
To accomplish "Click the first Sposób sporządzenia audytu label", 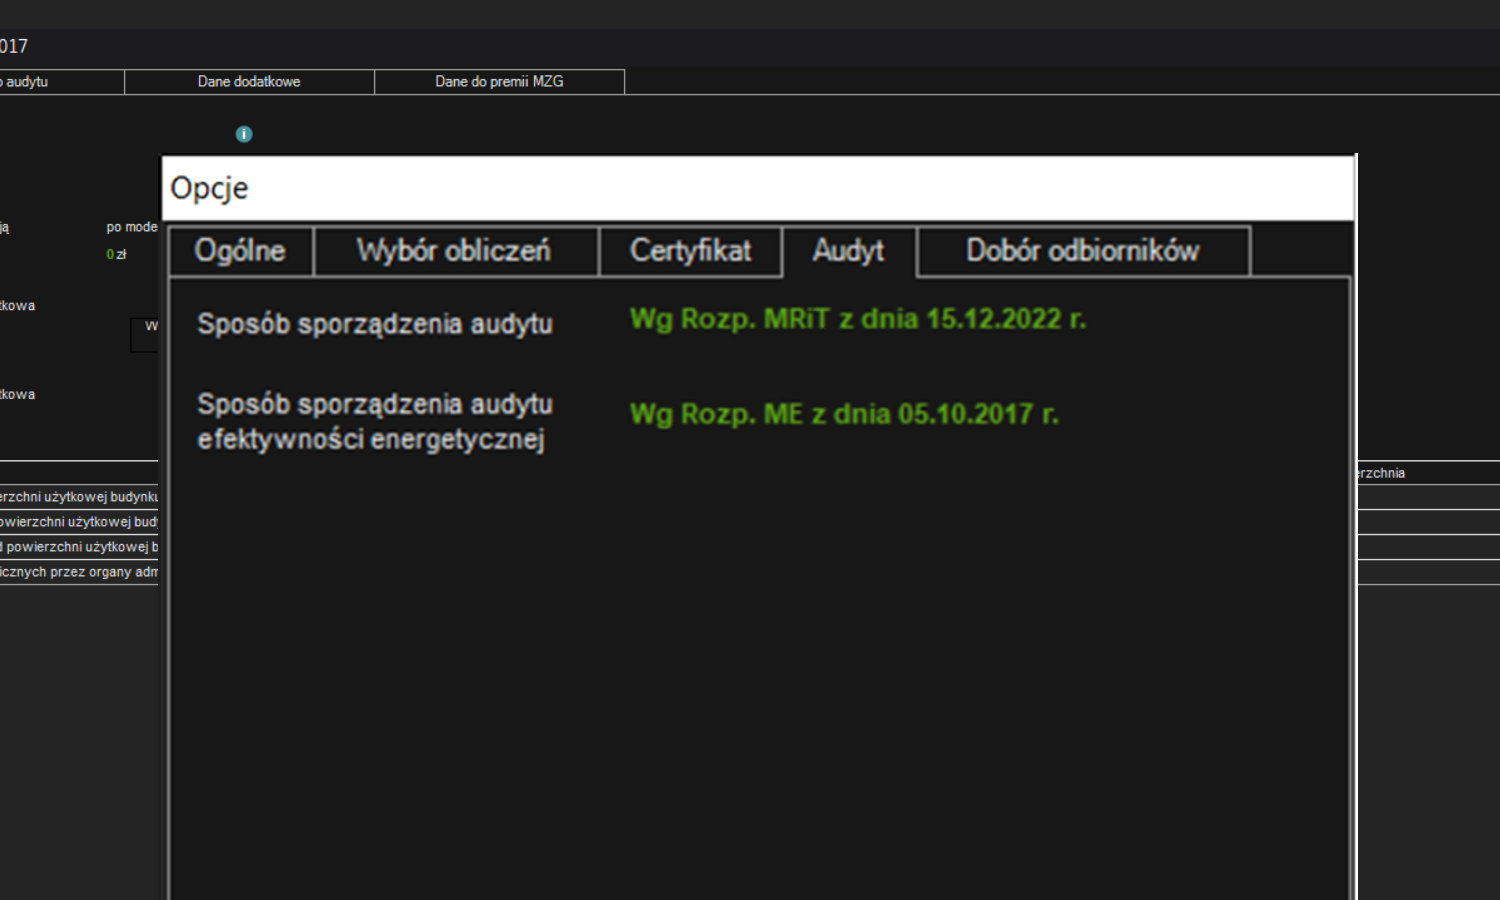I will pos(375,324).
